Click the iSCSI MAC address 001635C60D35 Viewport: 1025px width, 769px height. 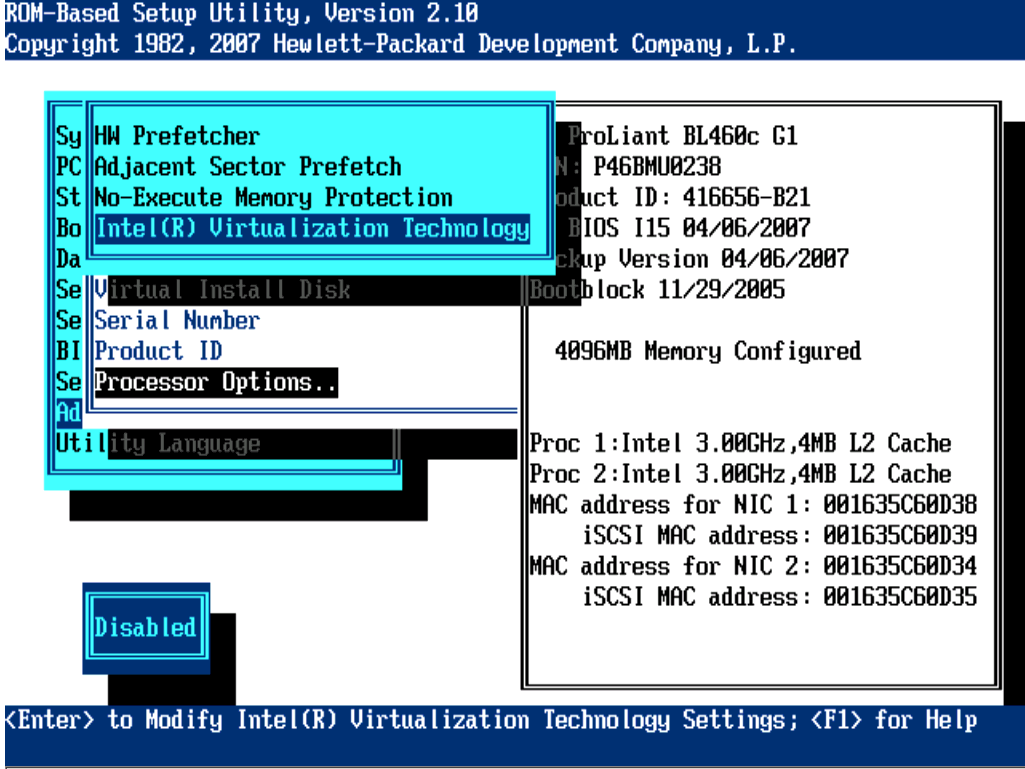pyautogui.click(x=900, y=597)
